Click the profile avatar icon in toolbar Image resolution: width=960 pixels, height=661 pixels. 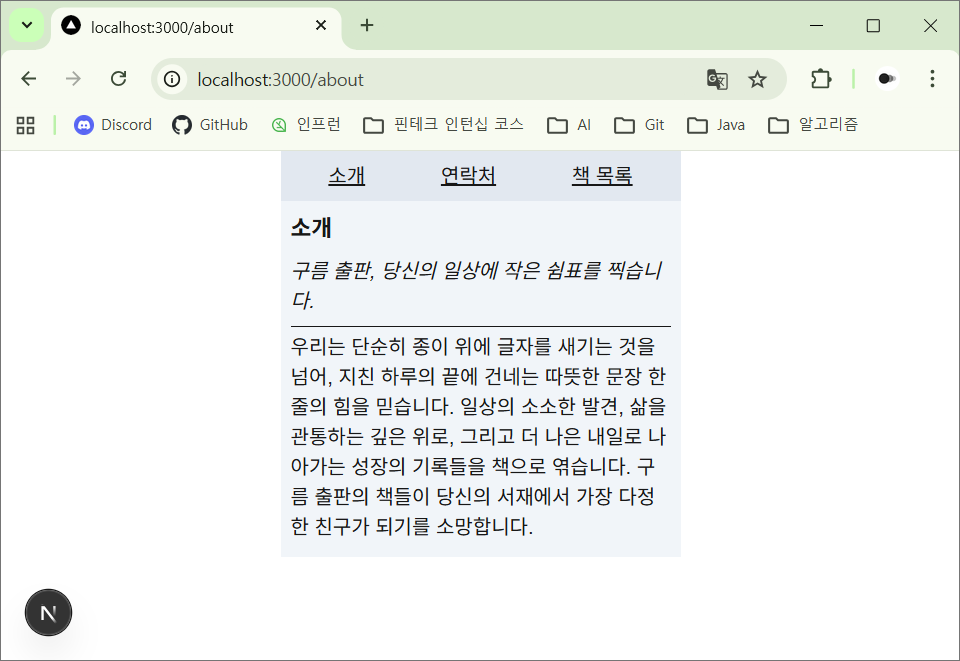point(886,79)
